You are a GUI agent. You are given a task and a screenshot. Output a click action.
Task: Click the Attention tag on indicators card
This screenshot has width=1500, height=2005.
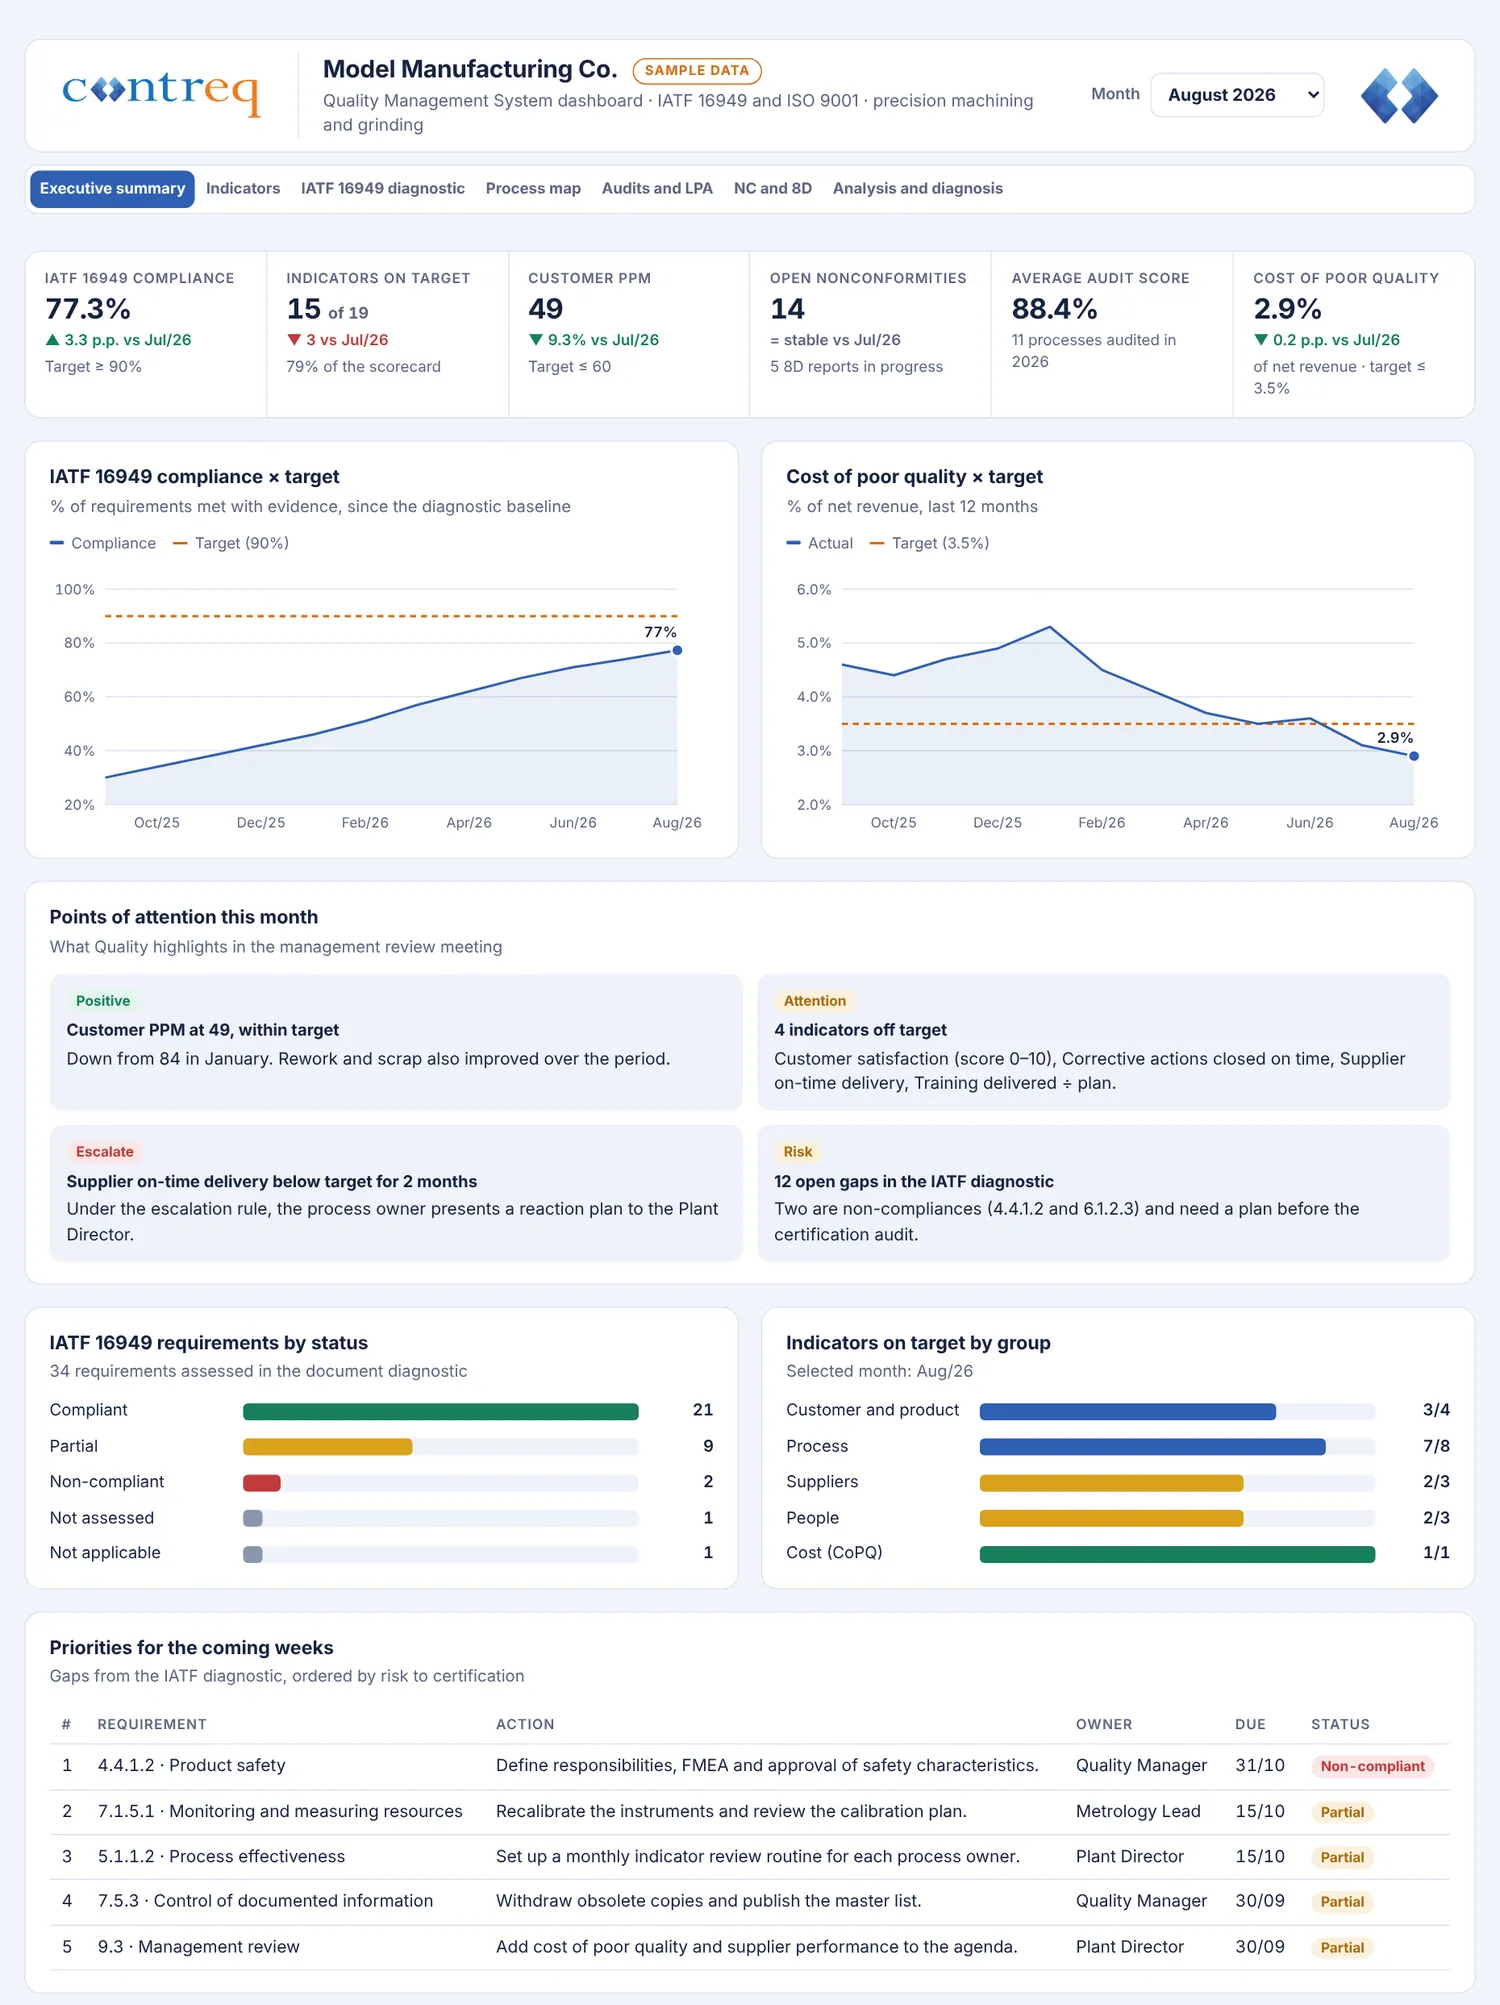[814, 1000]
